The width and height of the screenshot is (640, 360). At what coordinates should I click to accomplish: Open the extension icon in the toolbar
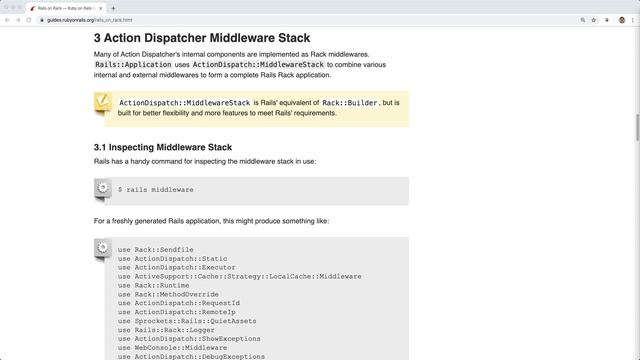point(607,20)
